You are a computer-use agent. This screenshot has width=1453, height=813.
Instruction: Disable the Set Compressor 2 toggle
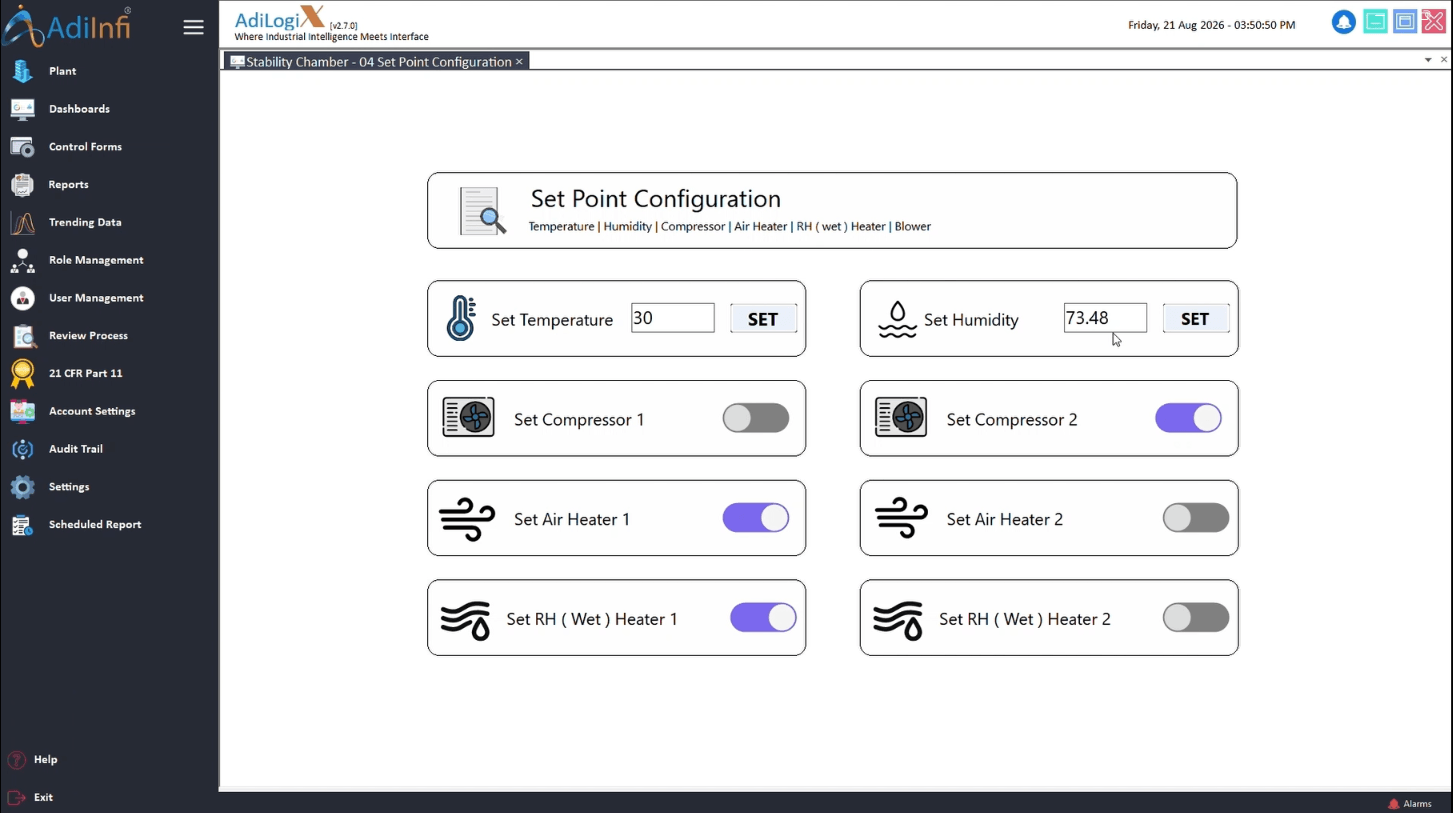coord(1189,418)
